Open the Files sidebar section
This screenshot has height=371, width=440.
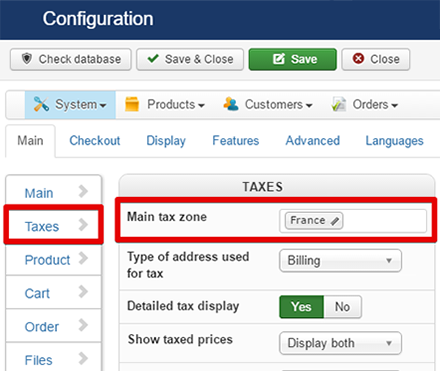[54, 357]
